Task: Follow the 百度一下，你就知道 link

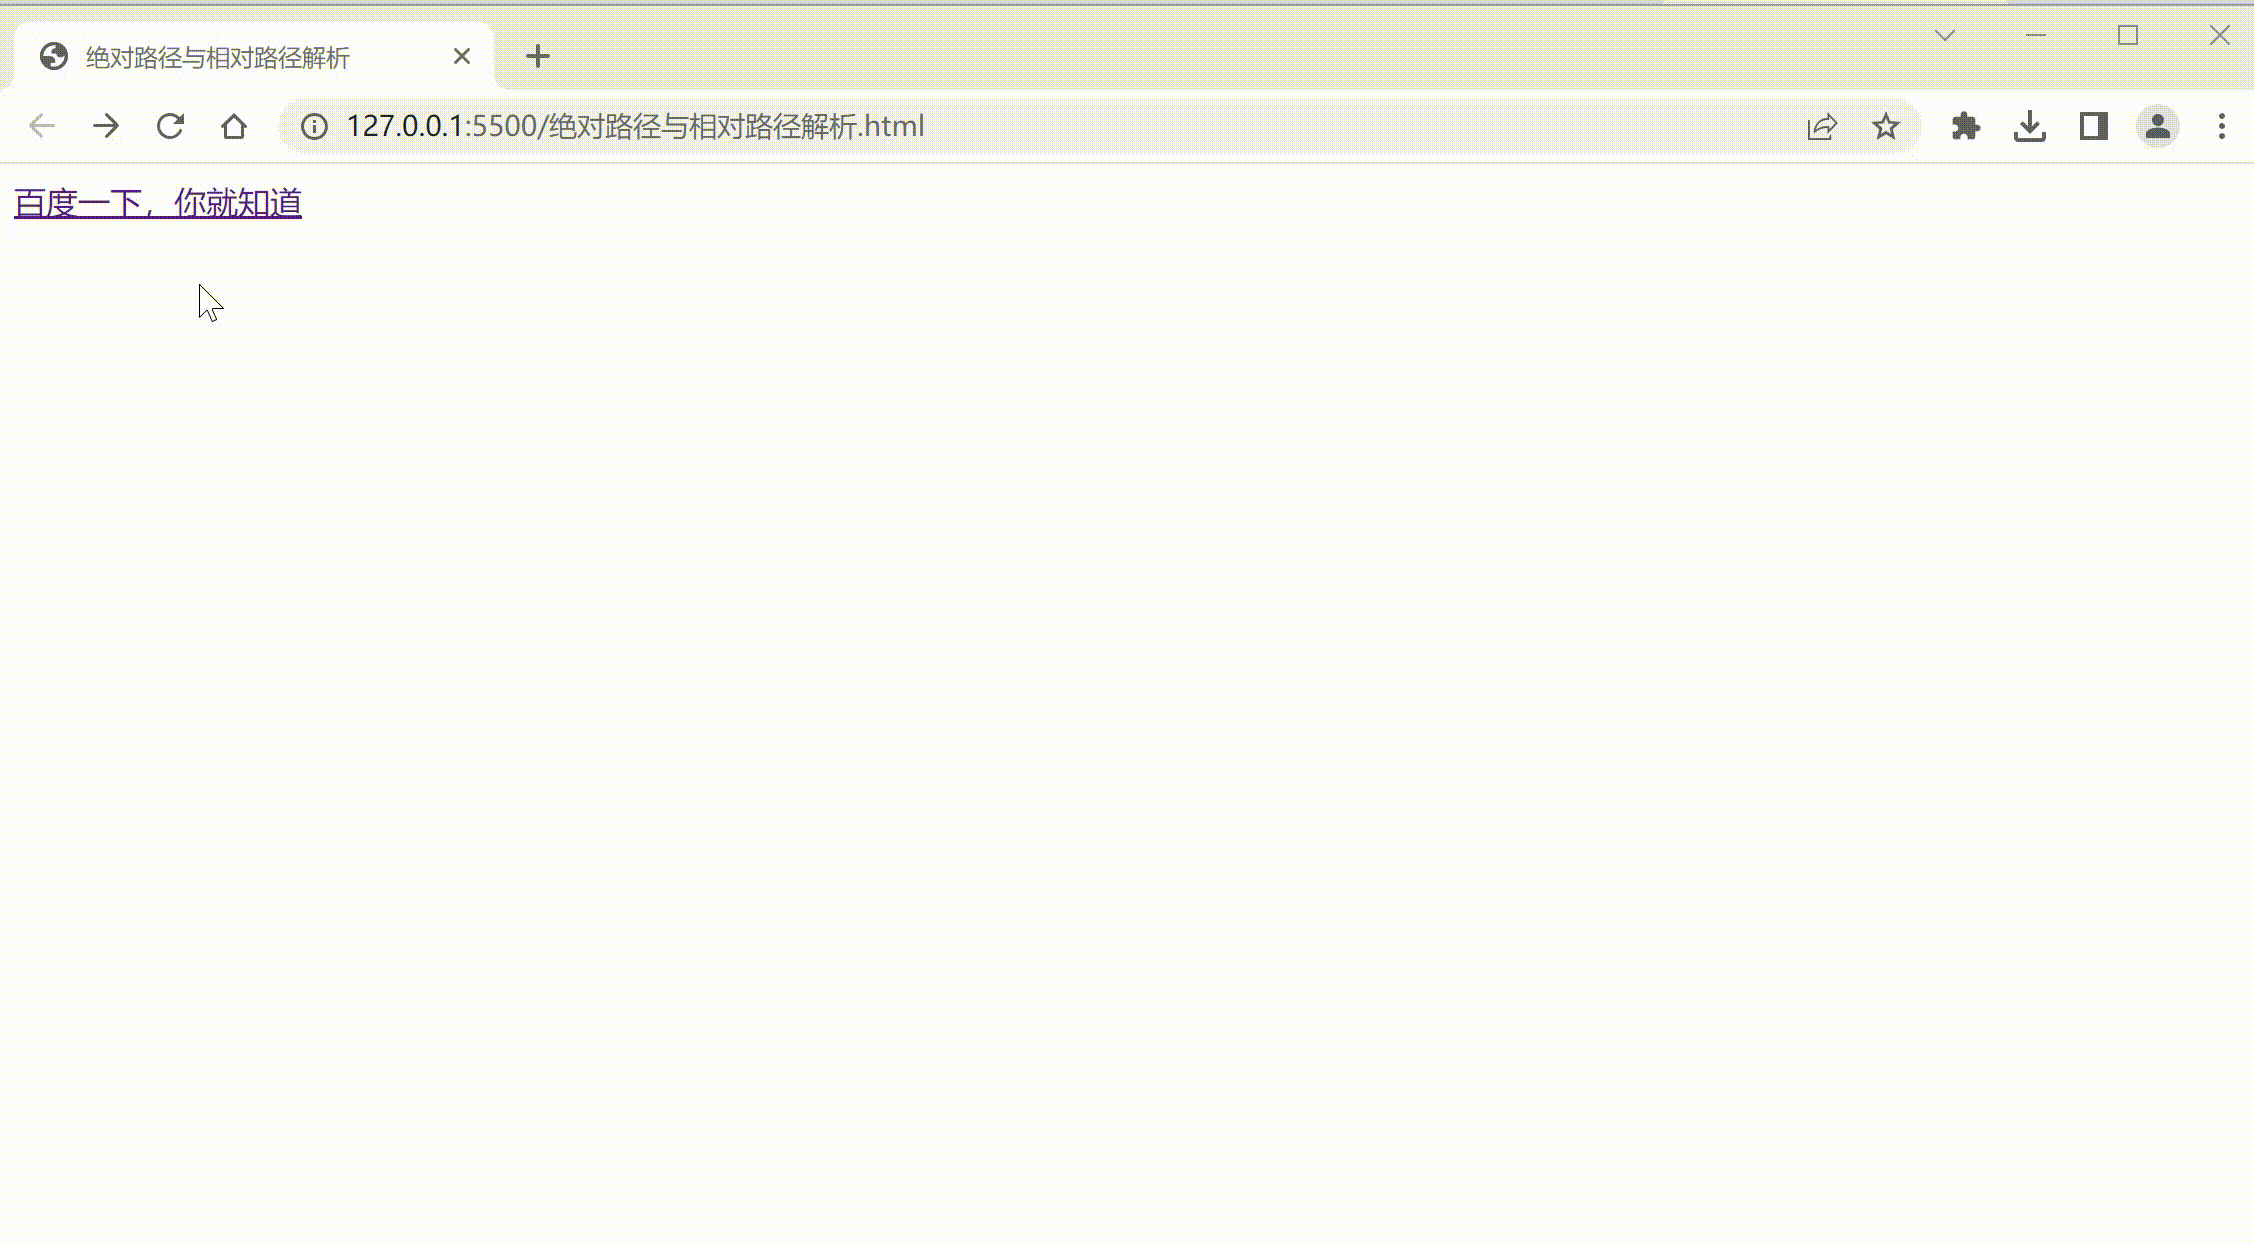Action: click(x=158, y=203)
